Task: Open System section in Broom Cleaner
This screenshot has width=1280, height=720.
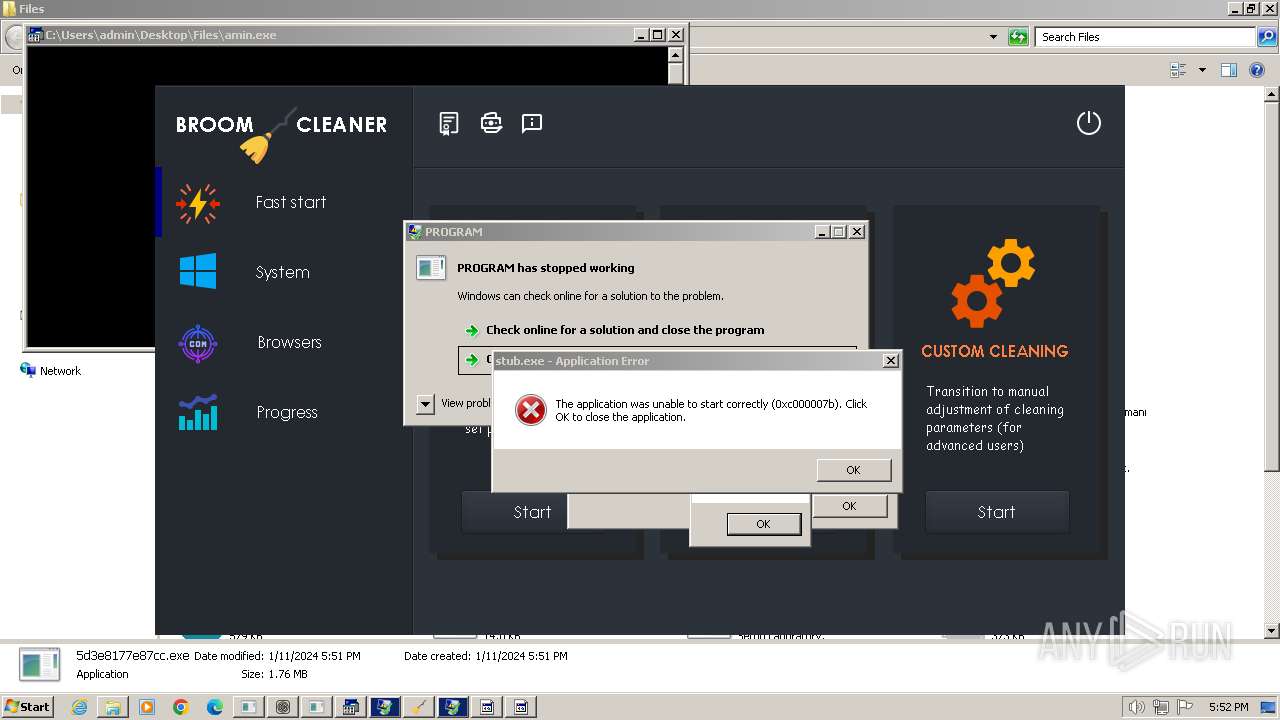Action: [x=284, y=272]
